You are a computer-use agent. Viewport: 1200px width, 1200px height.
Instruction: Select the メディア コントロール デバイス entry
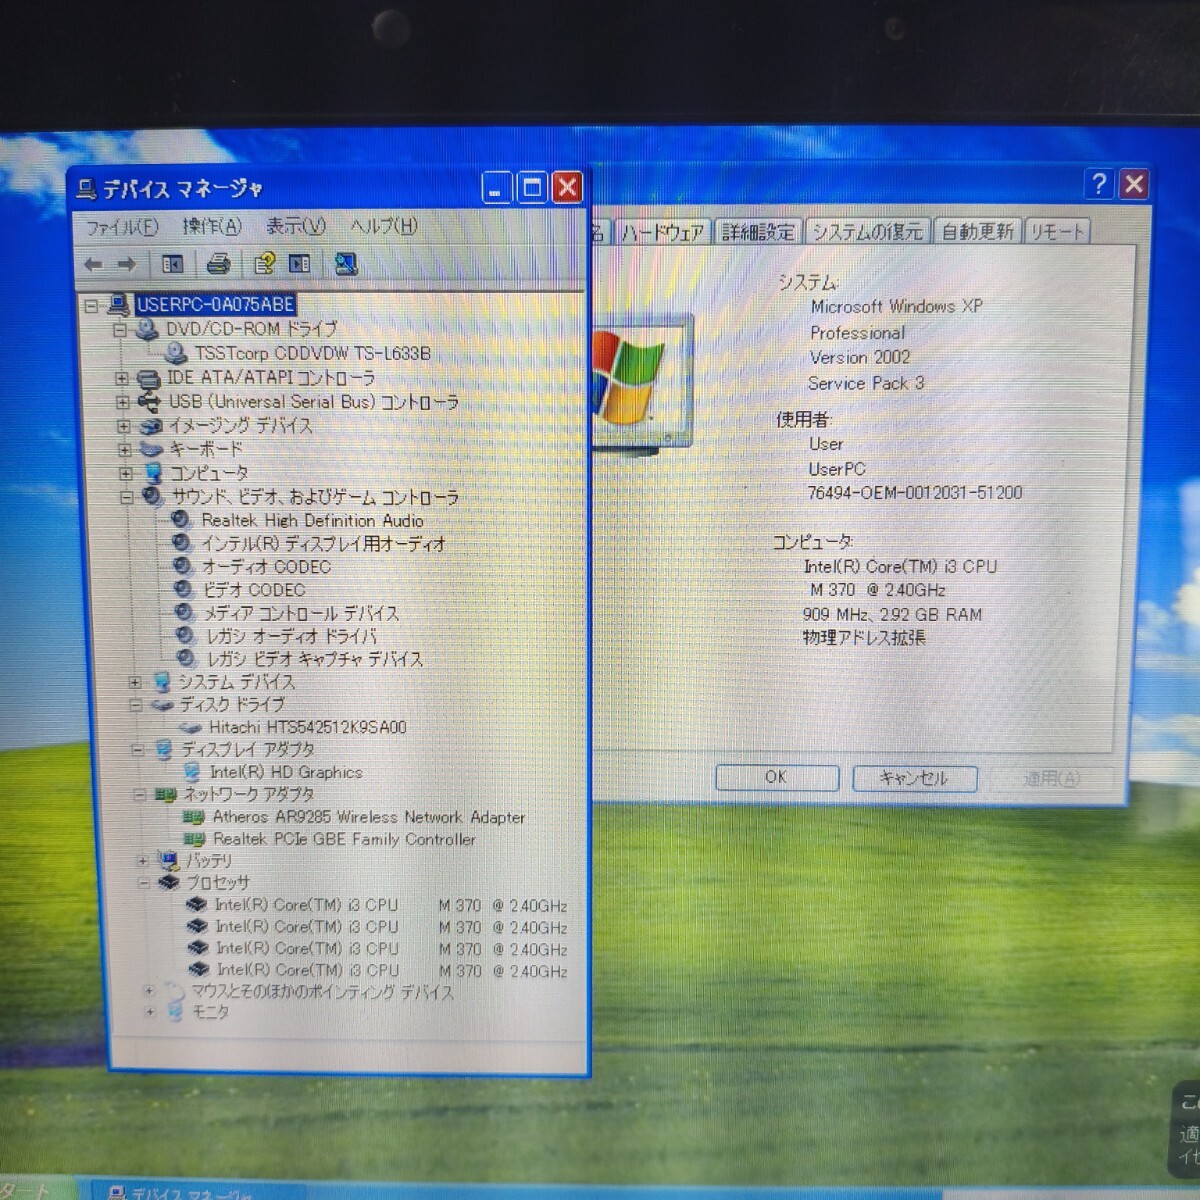[x=301, y=613]
